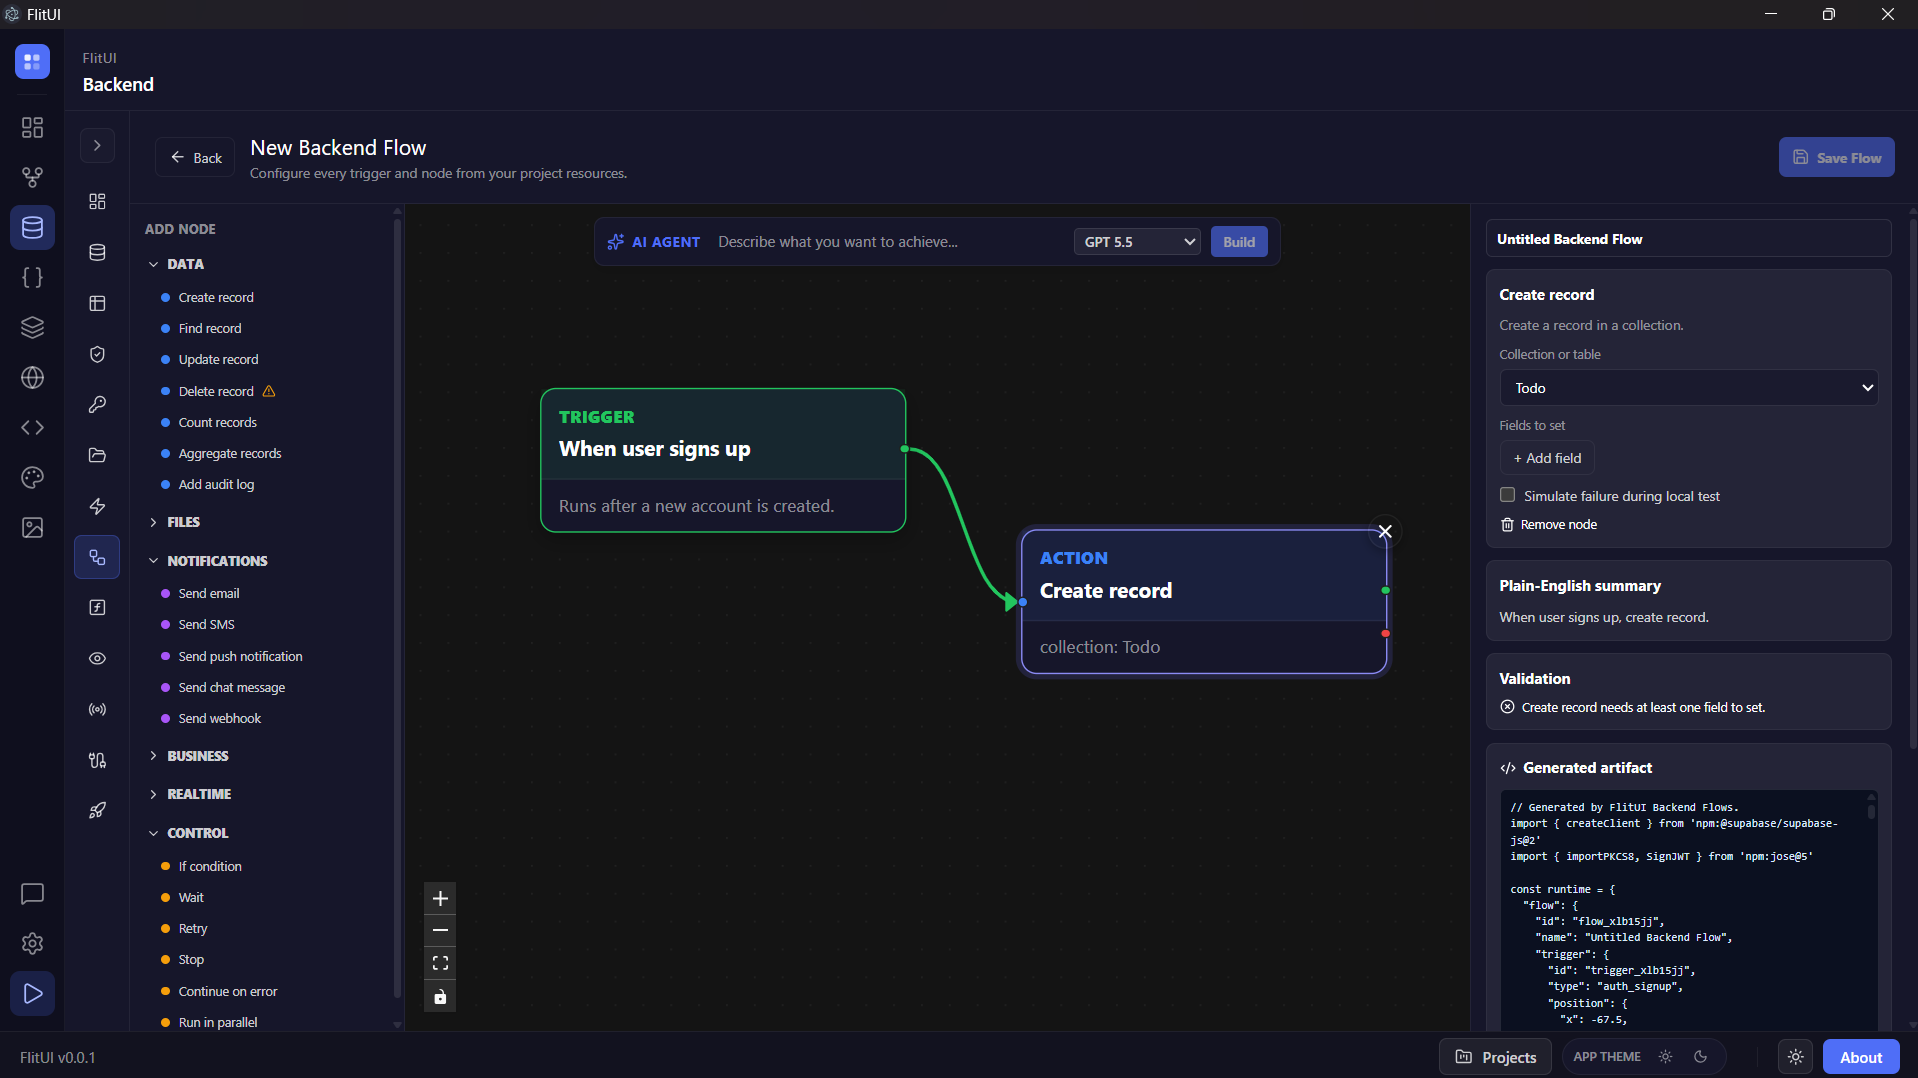Screen dimensions: 1918x1078
Task: Open the Projects button in the status bar
Action: tap(1495, 1057)
